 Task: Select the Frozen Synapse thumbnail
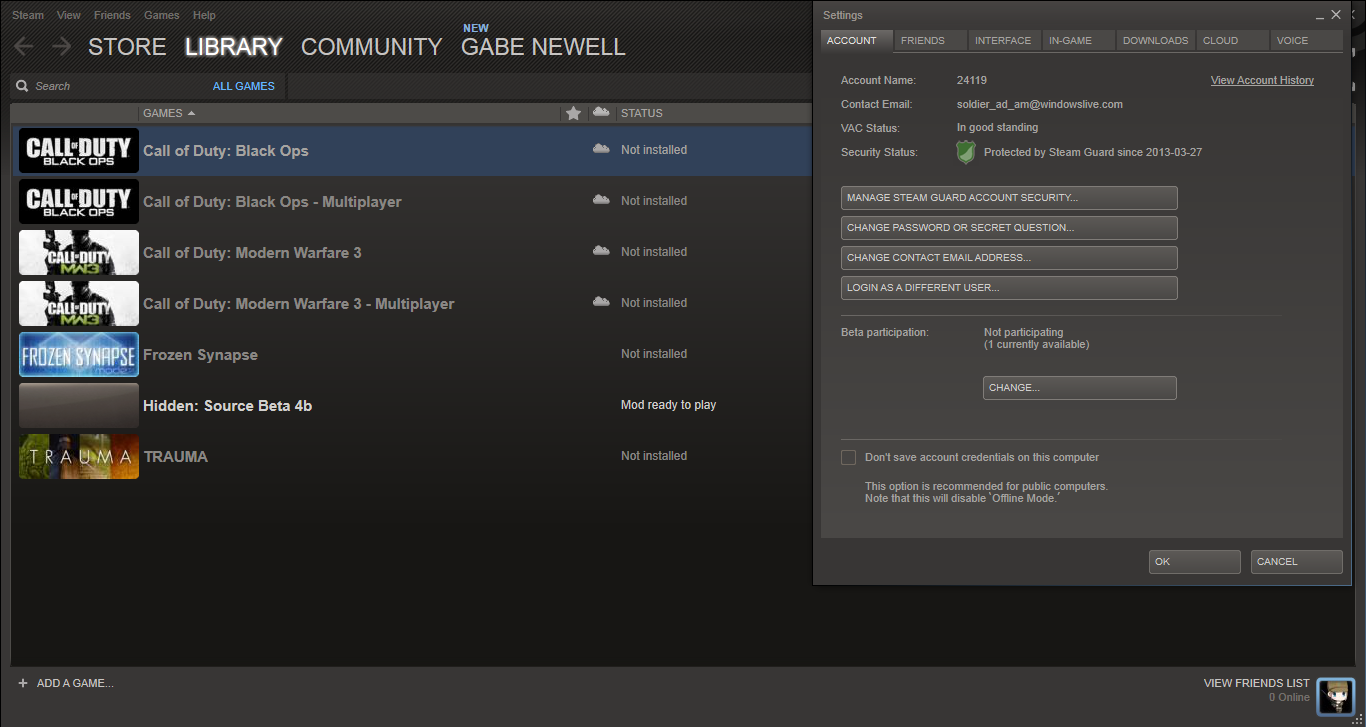79,354
